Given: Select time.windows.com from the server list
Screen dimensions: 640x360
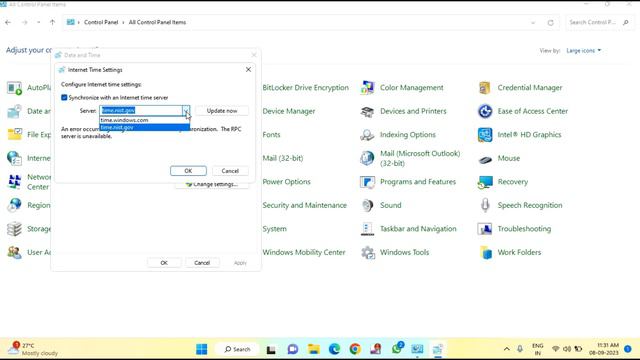Looking at the screenshot, I should click(144, 120).
